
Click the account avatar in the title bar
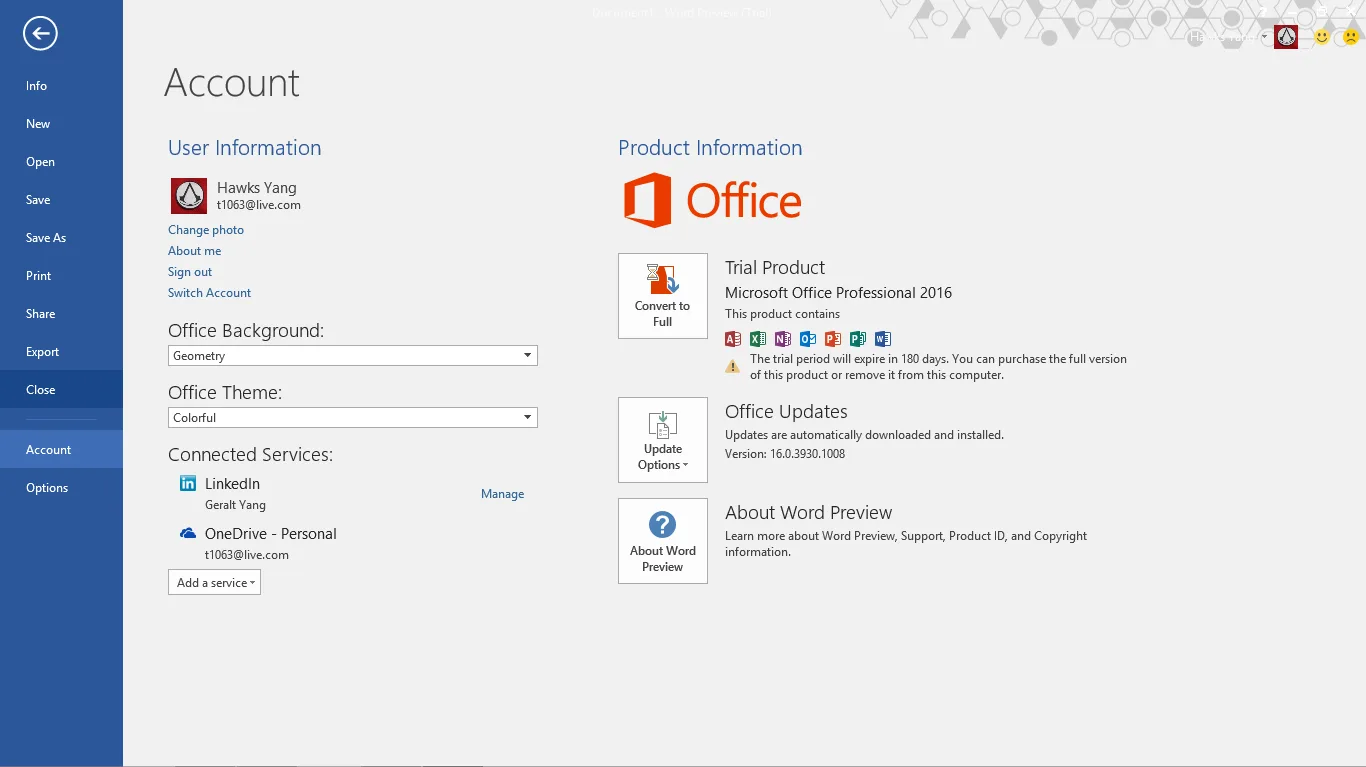(x=1286, y=37)
